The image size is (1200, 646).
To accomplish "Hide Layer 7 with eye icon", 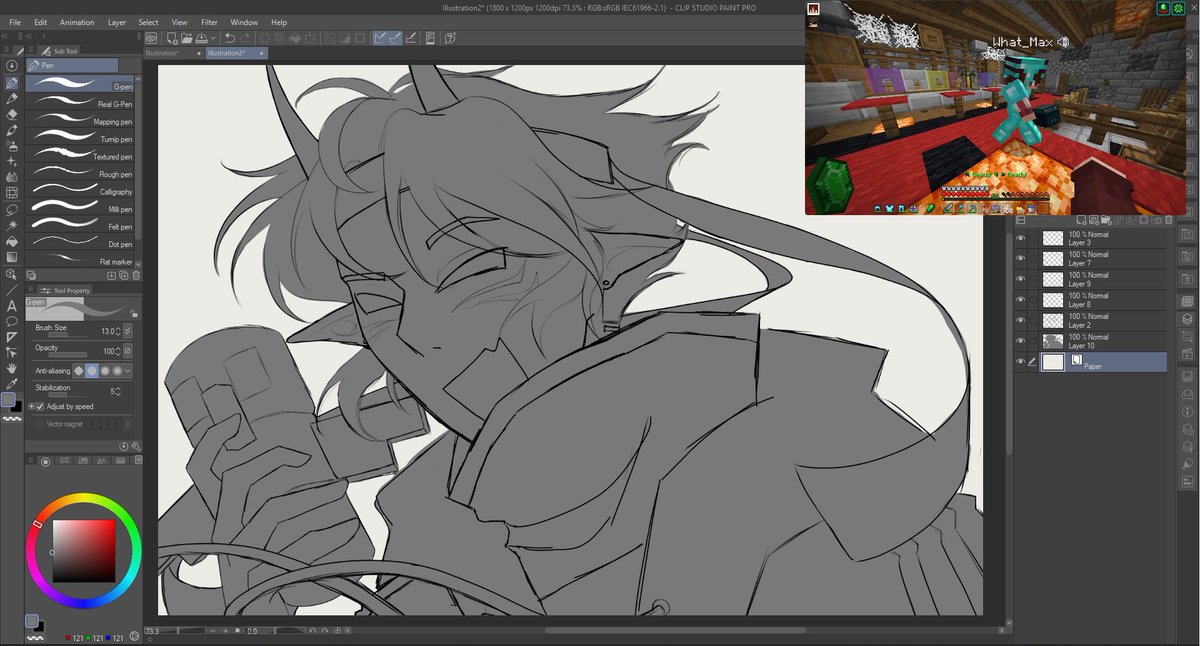I will click(x=1021, y=258).
